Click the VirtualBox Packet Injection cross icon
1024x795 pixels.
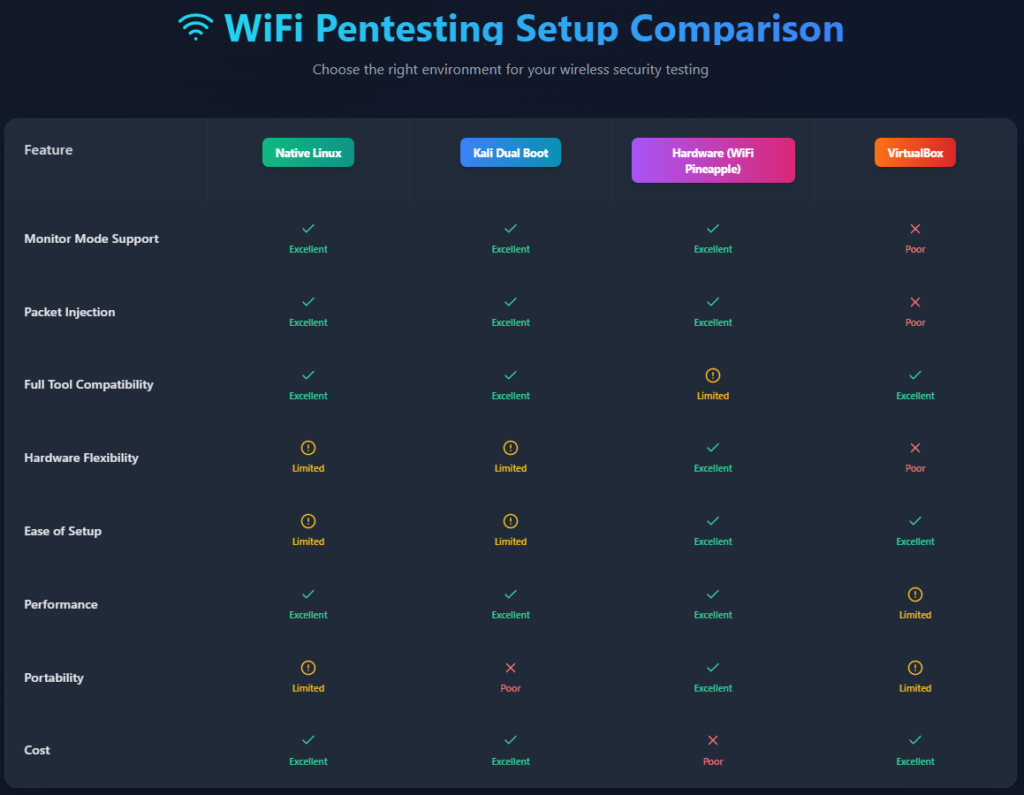(915, 302)
